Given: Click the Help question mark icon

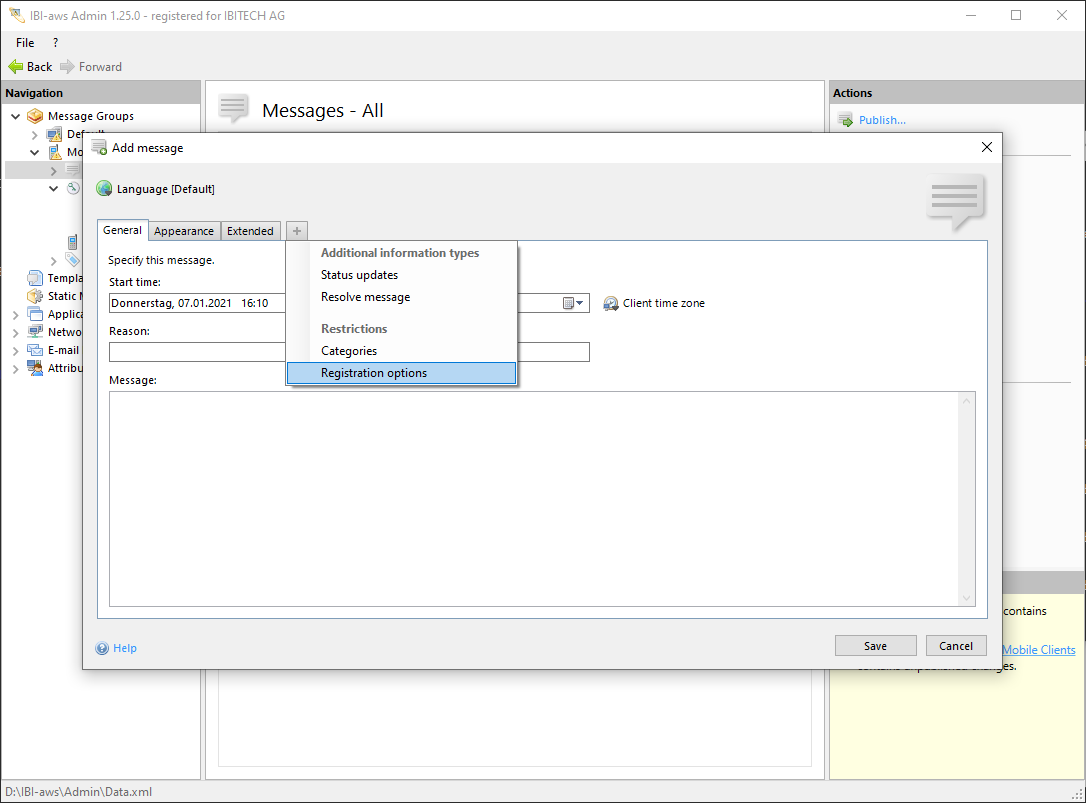Looking at the screenshot, I should coord(102,648).
